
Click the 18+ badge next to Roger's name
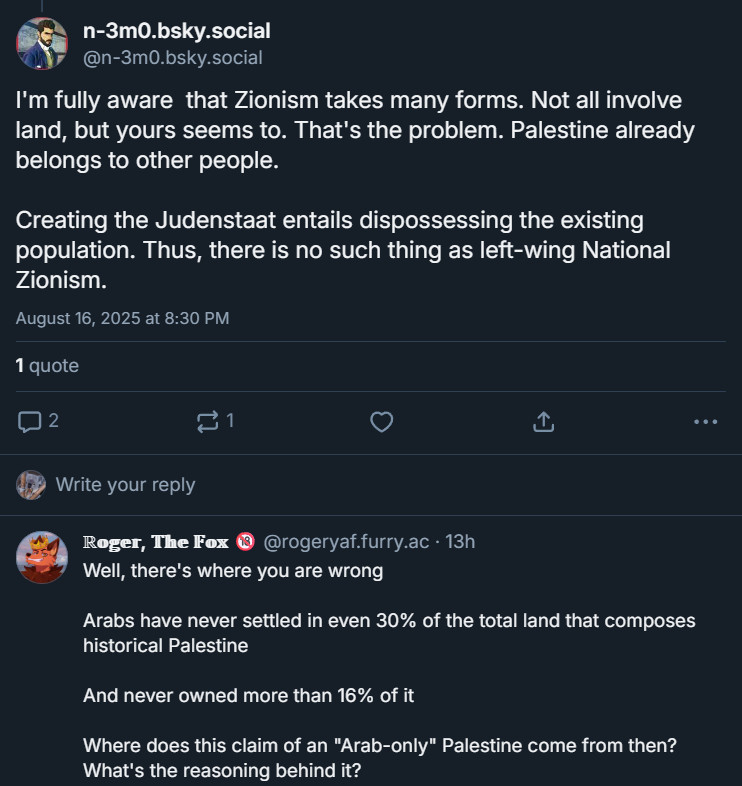click(x=245, y=541)
